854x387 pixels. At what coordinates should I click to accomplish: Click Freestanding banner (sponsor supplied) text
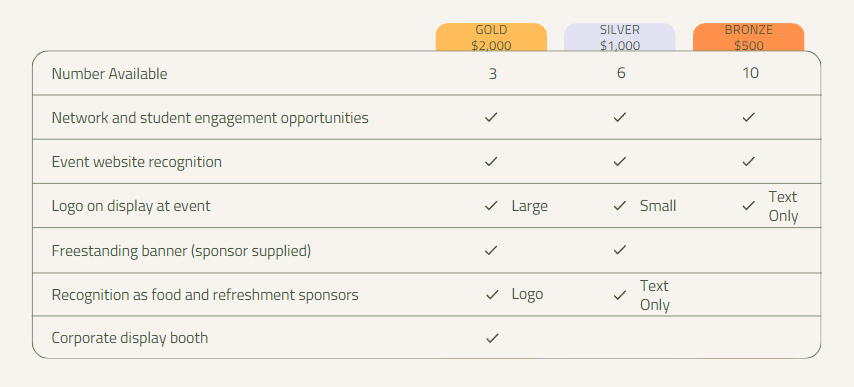(x=181, y=251)
